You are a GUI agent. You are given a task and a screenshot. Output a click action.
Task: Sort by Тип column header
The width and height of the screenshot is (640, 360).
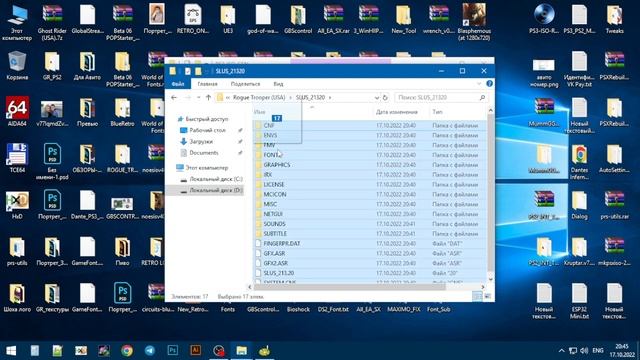point(437,112)
